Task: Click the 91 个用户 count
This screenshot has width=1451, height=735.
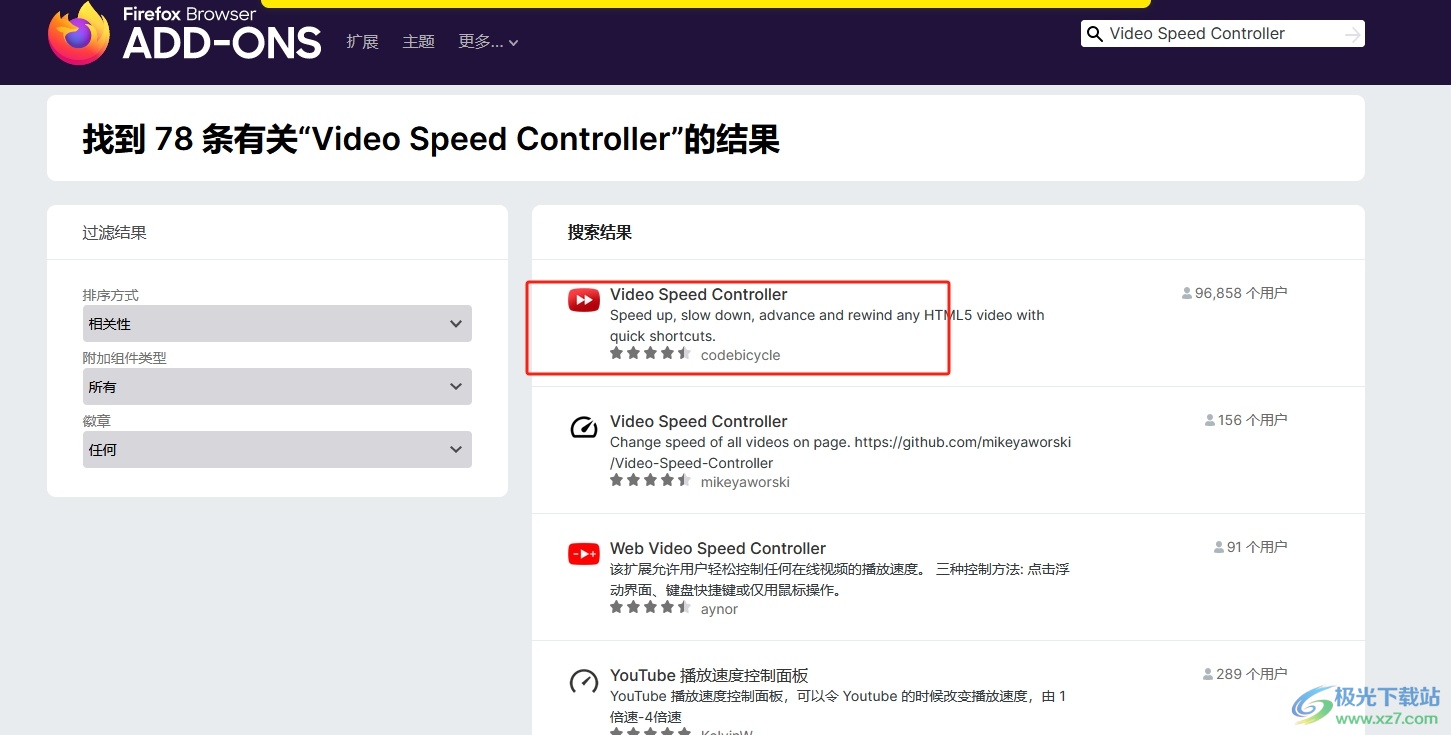Action: (x=1257, y=548)
